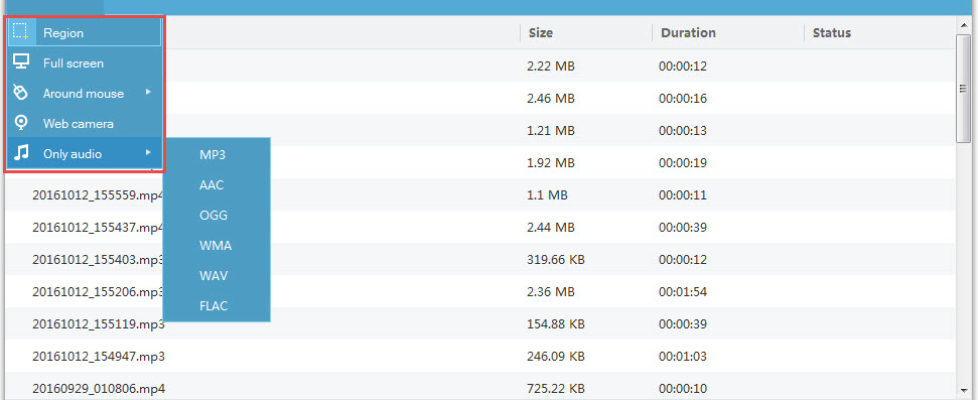Click the Region dashed-rectangle icon

click(20, 32)
